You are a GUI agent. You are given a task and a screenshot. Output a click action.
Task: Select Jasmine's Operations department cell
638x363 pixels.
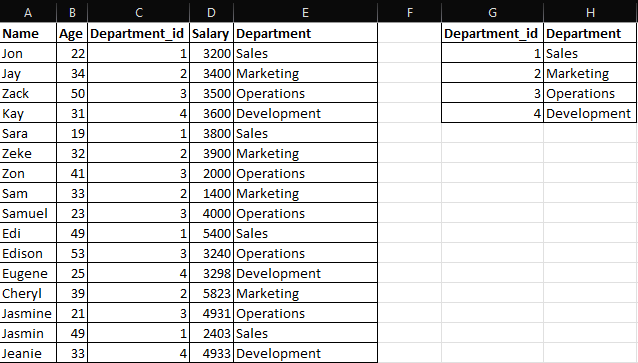306,313
